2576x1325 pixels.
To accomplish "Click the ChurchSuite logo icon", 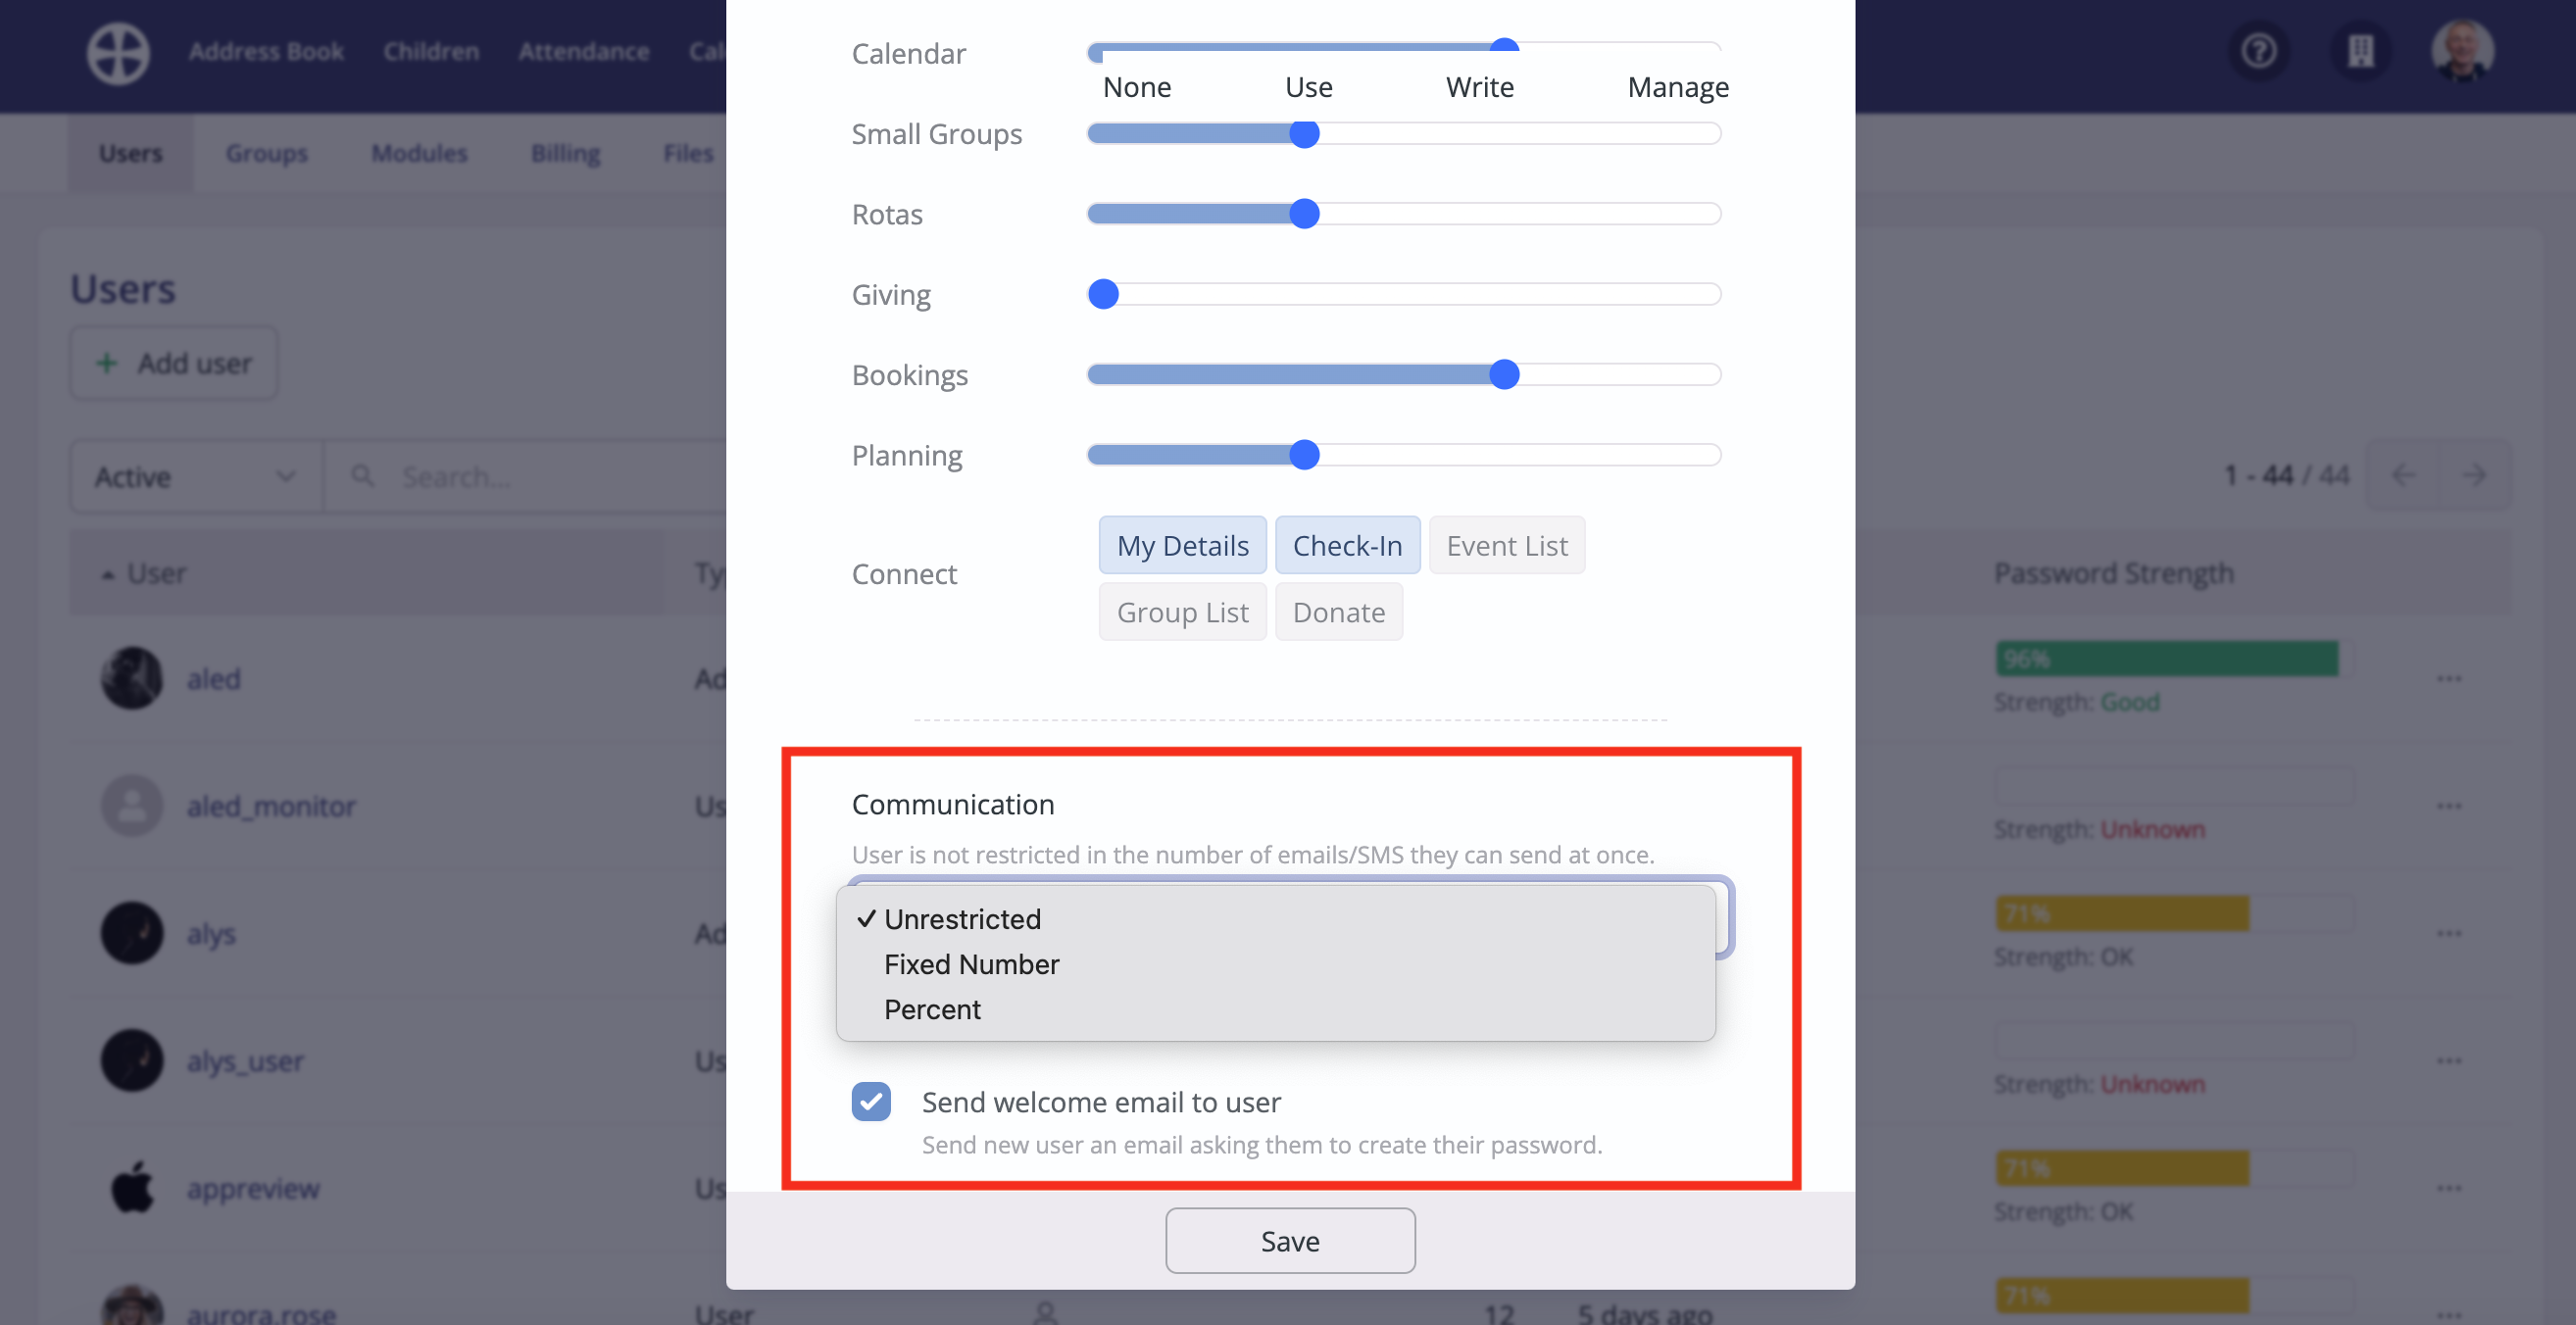I will 117,53.
